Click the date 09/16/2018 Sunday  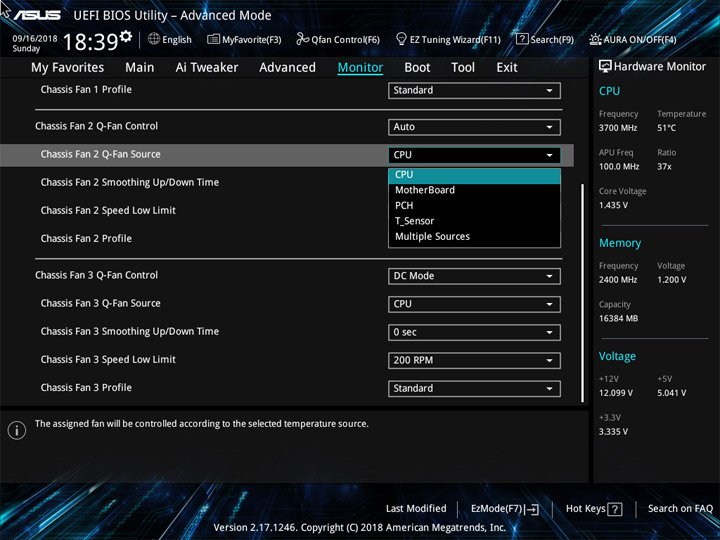click(34, 43)
